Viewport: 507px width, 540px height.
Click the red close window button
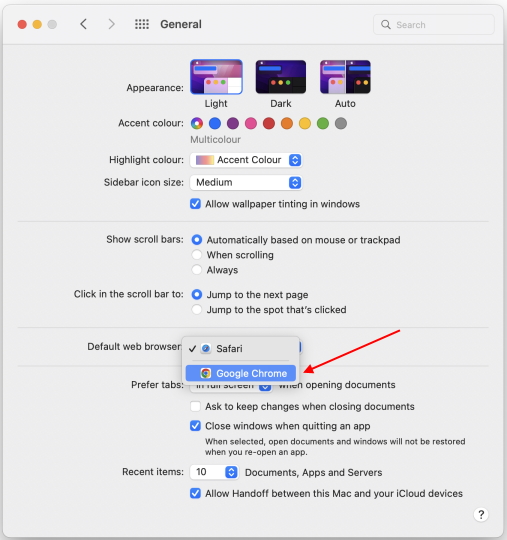(x=22, y=24)
